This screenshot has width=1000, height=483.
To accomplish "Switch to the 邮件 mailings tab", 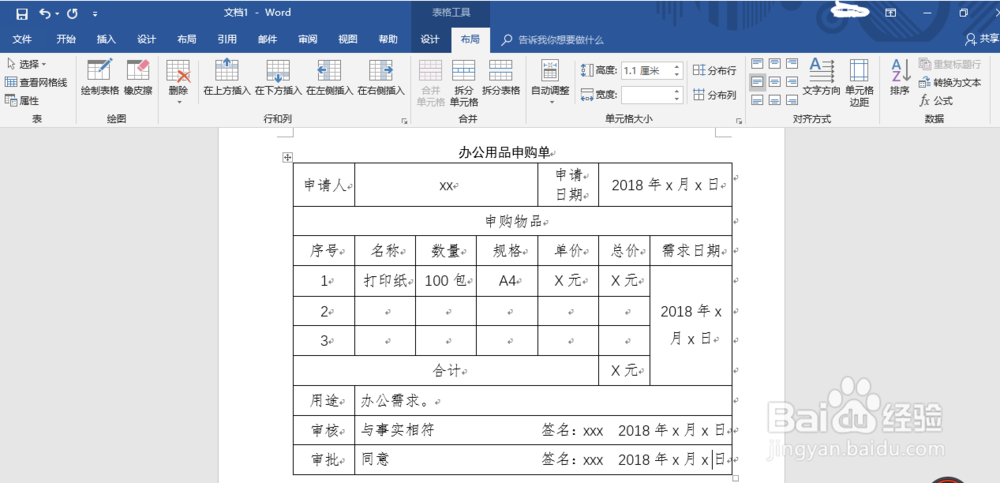I will [267, 40].
